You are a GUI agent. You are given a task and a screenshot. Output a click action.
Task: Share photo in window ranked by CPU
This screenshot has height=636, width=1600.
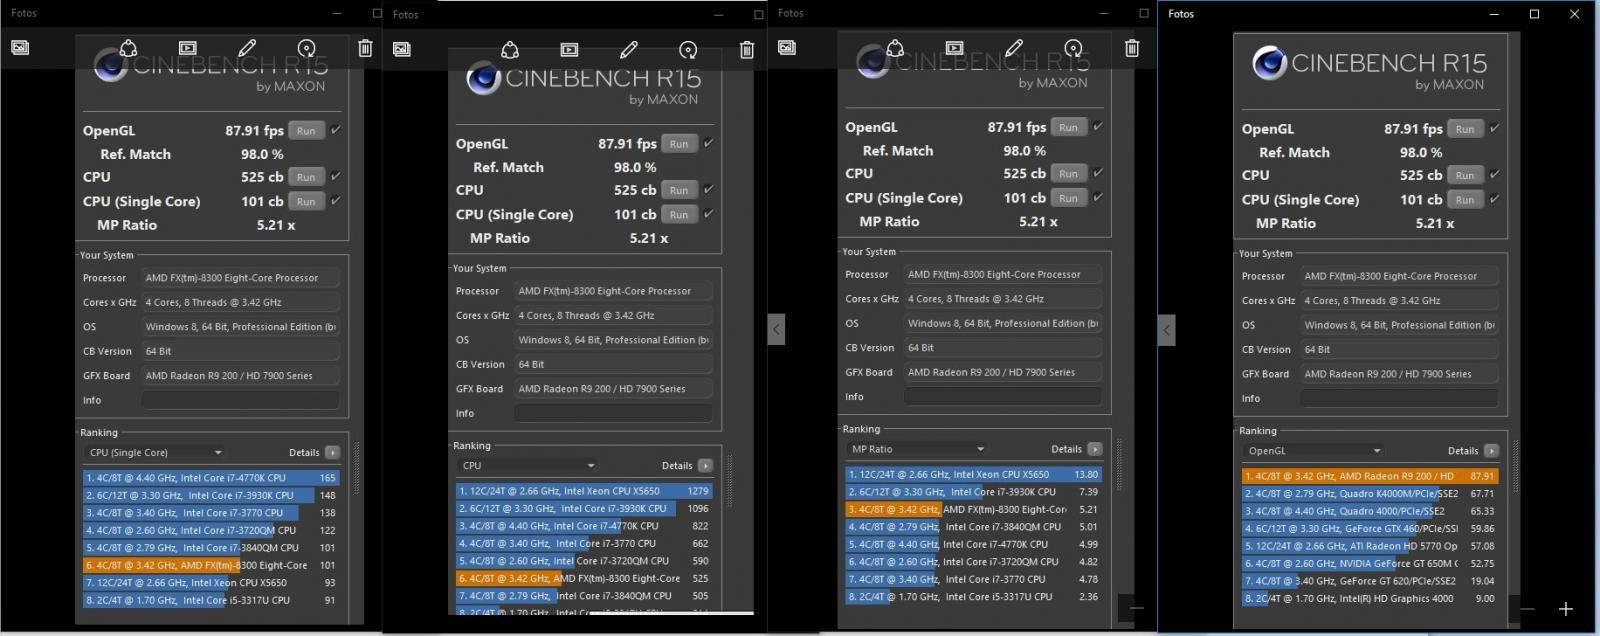coord(510,50)
